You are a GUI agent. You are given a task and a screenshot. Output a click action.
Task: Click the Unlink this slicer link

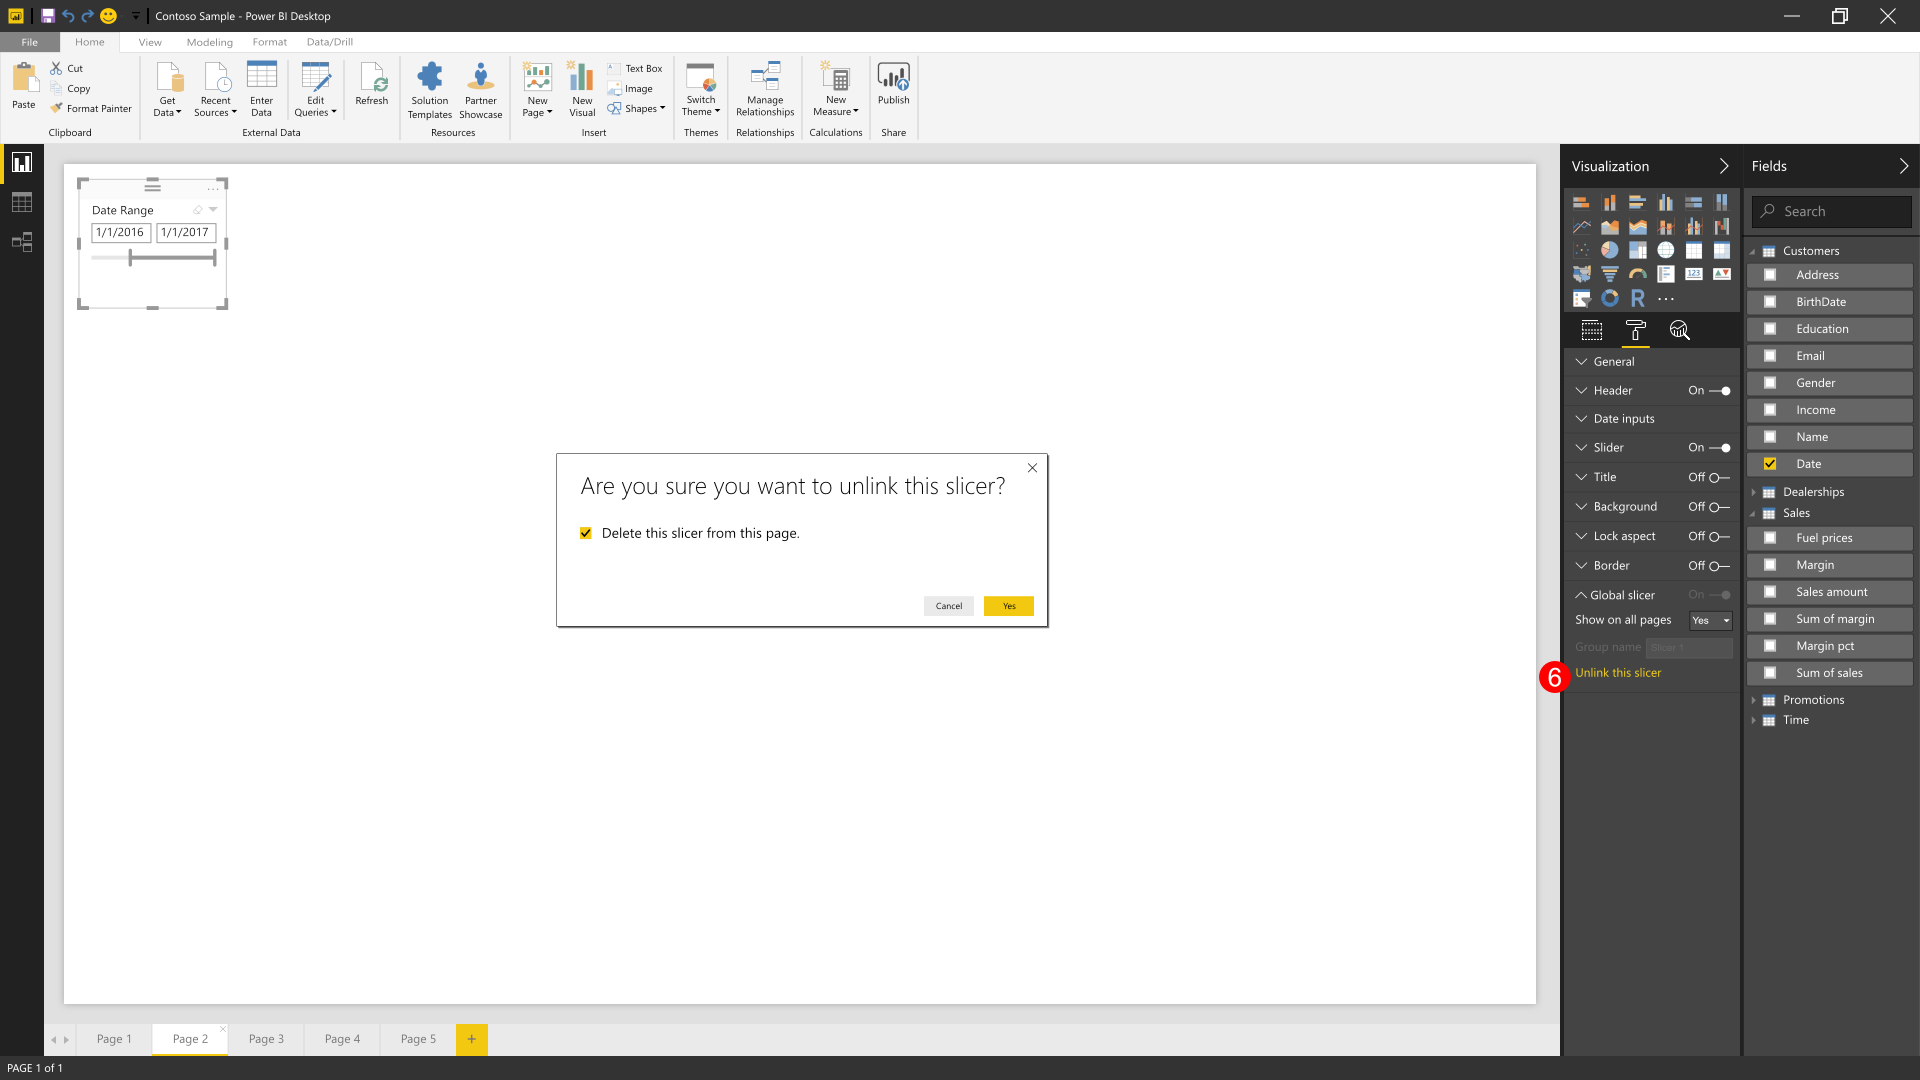pyautogui.click(x=1617, y=673)
